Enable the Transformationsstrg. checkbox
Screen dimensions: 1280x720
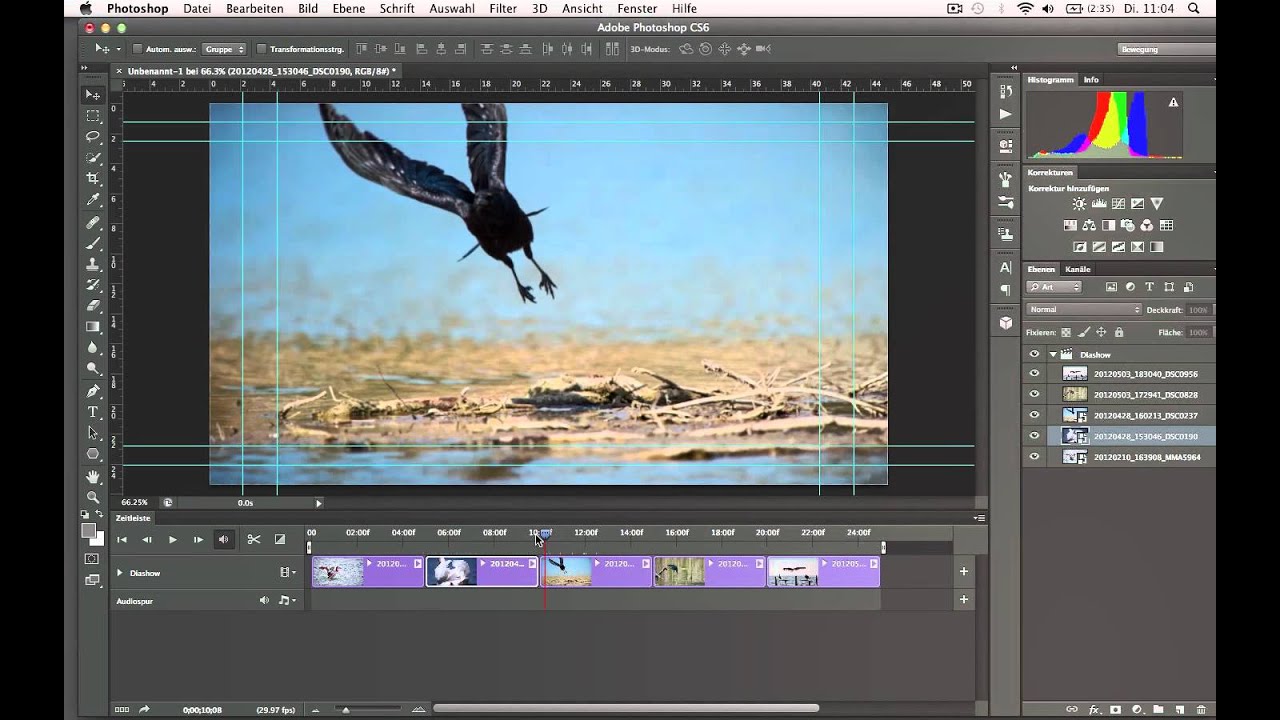point(261,49)
